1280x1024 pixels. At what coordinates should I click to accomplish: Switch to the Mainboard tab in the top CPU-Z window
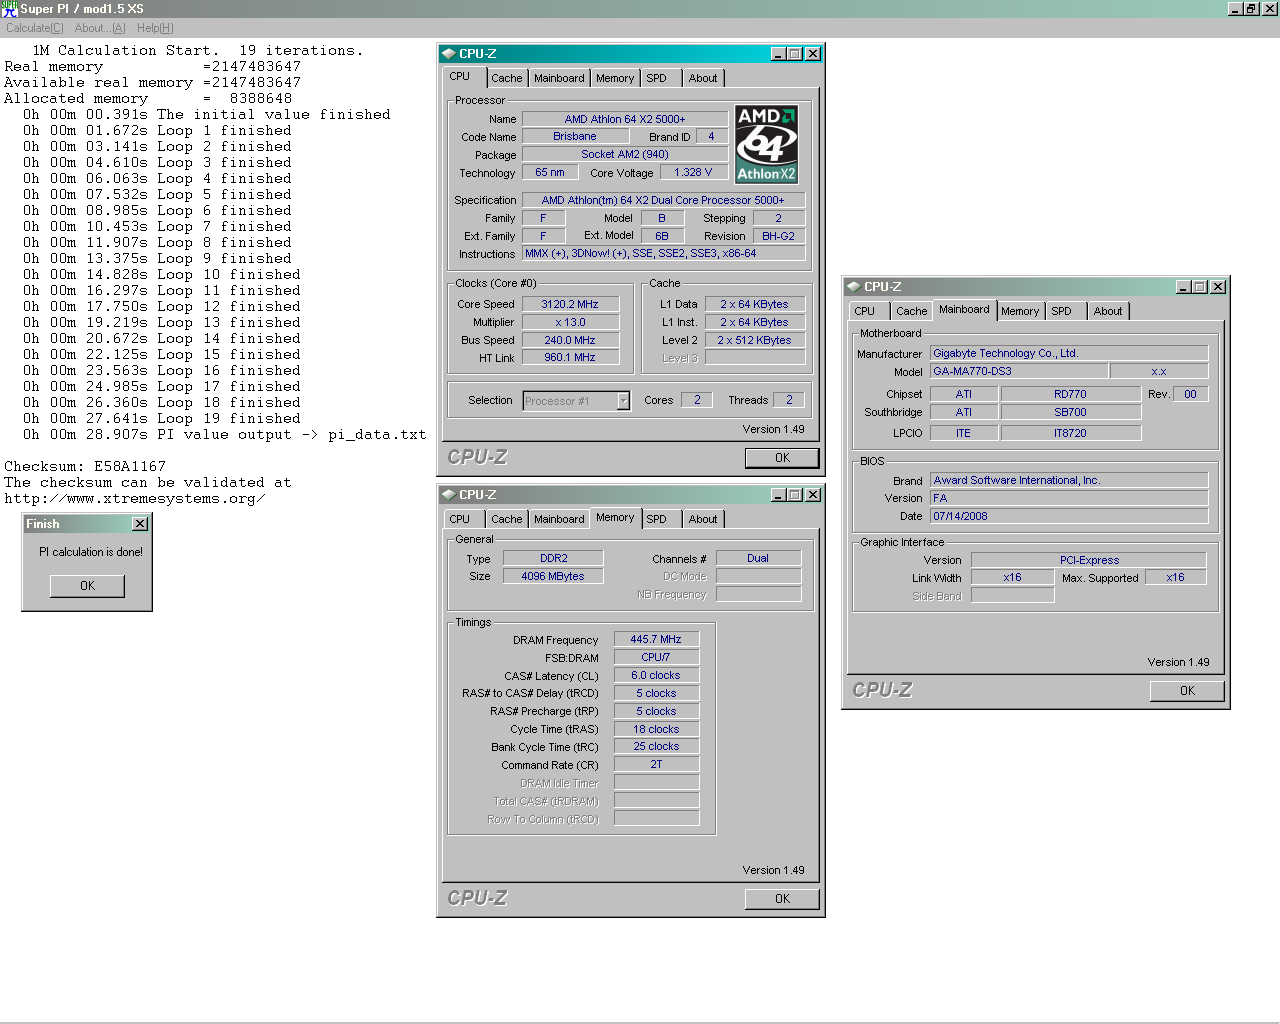[559, 78]
